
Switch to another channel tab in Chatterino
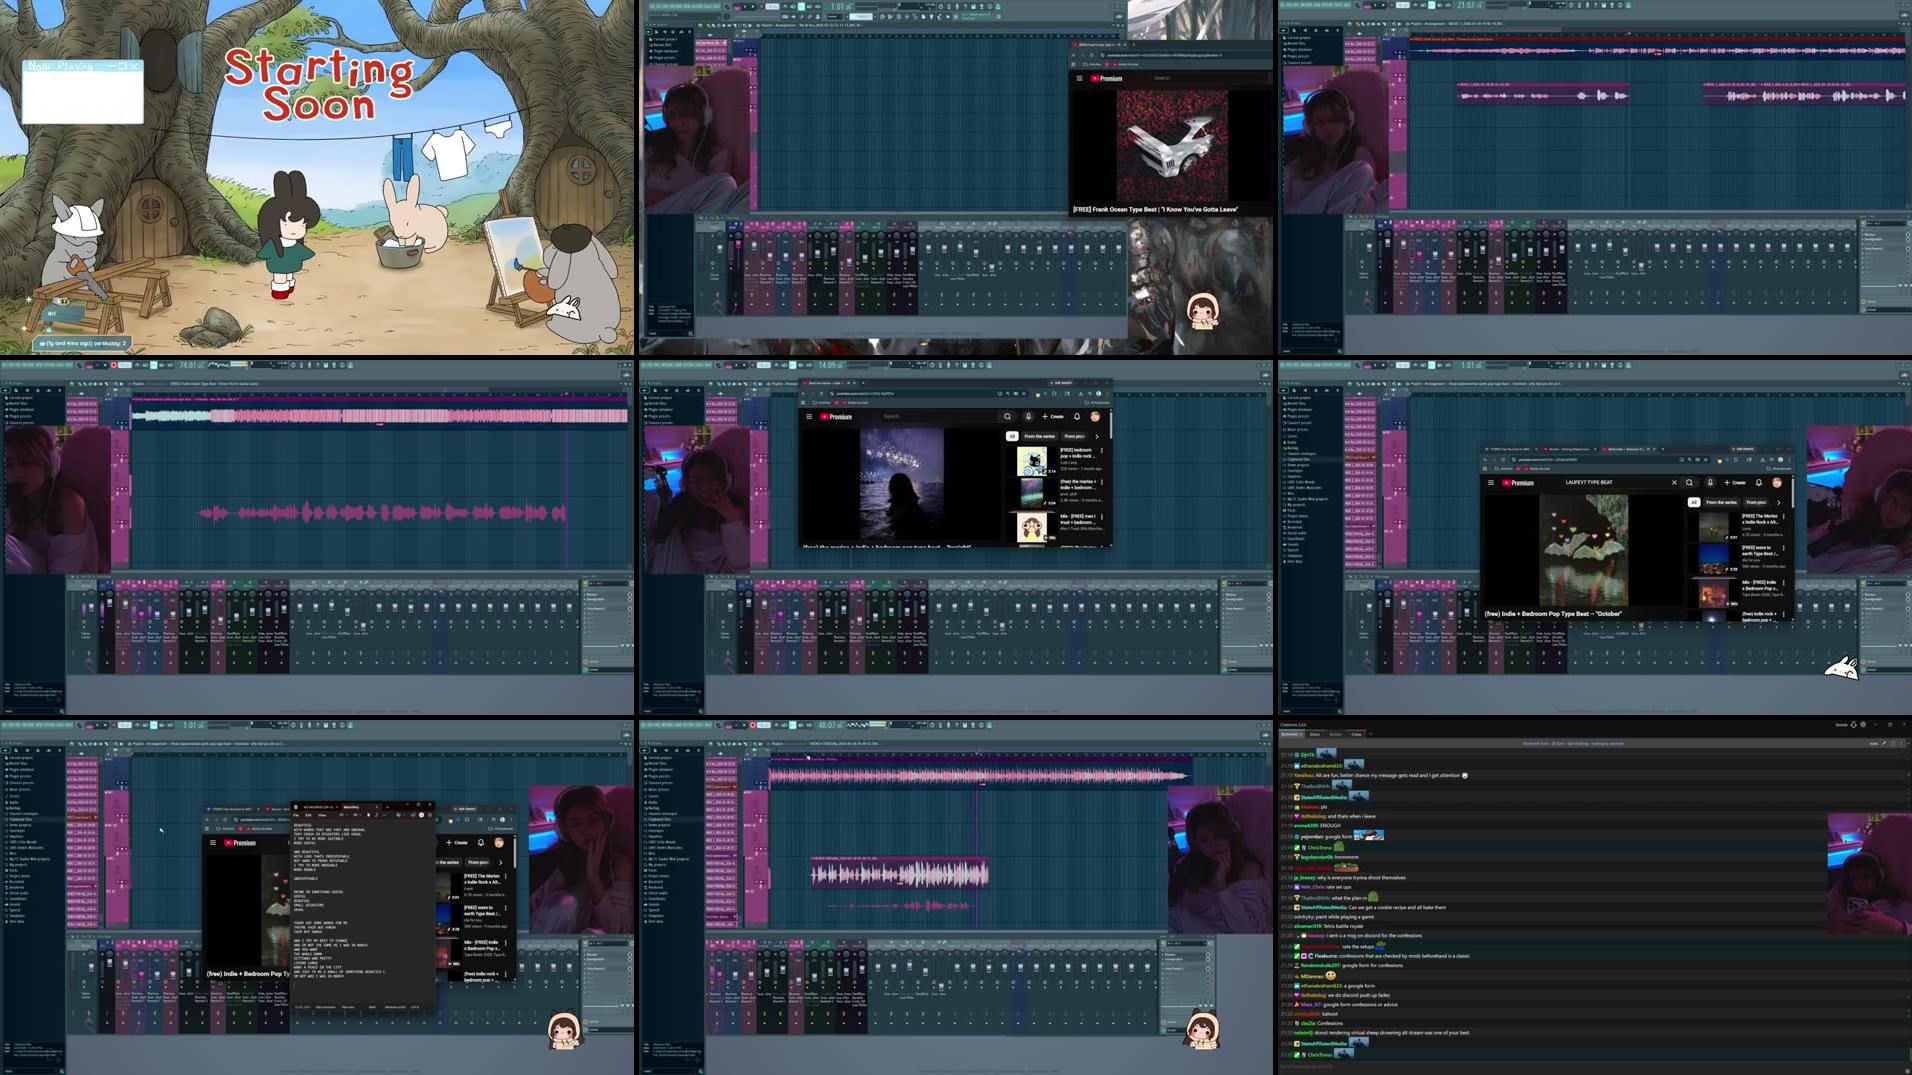point(1313,734)
